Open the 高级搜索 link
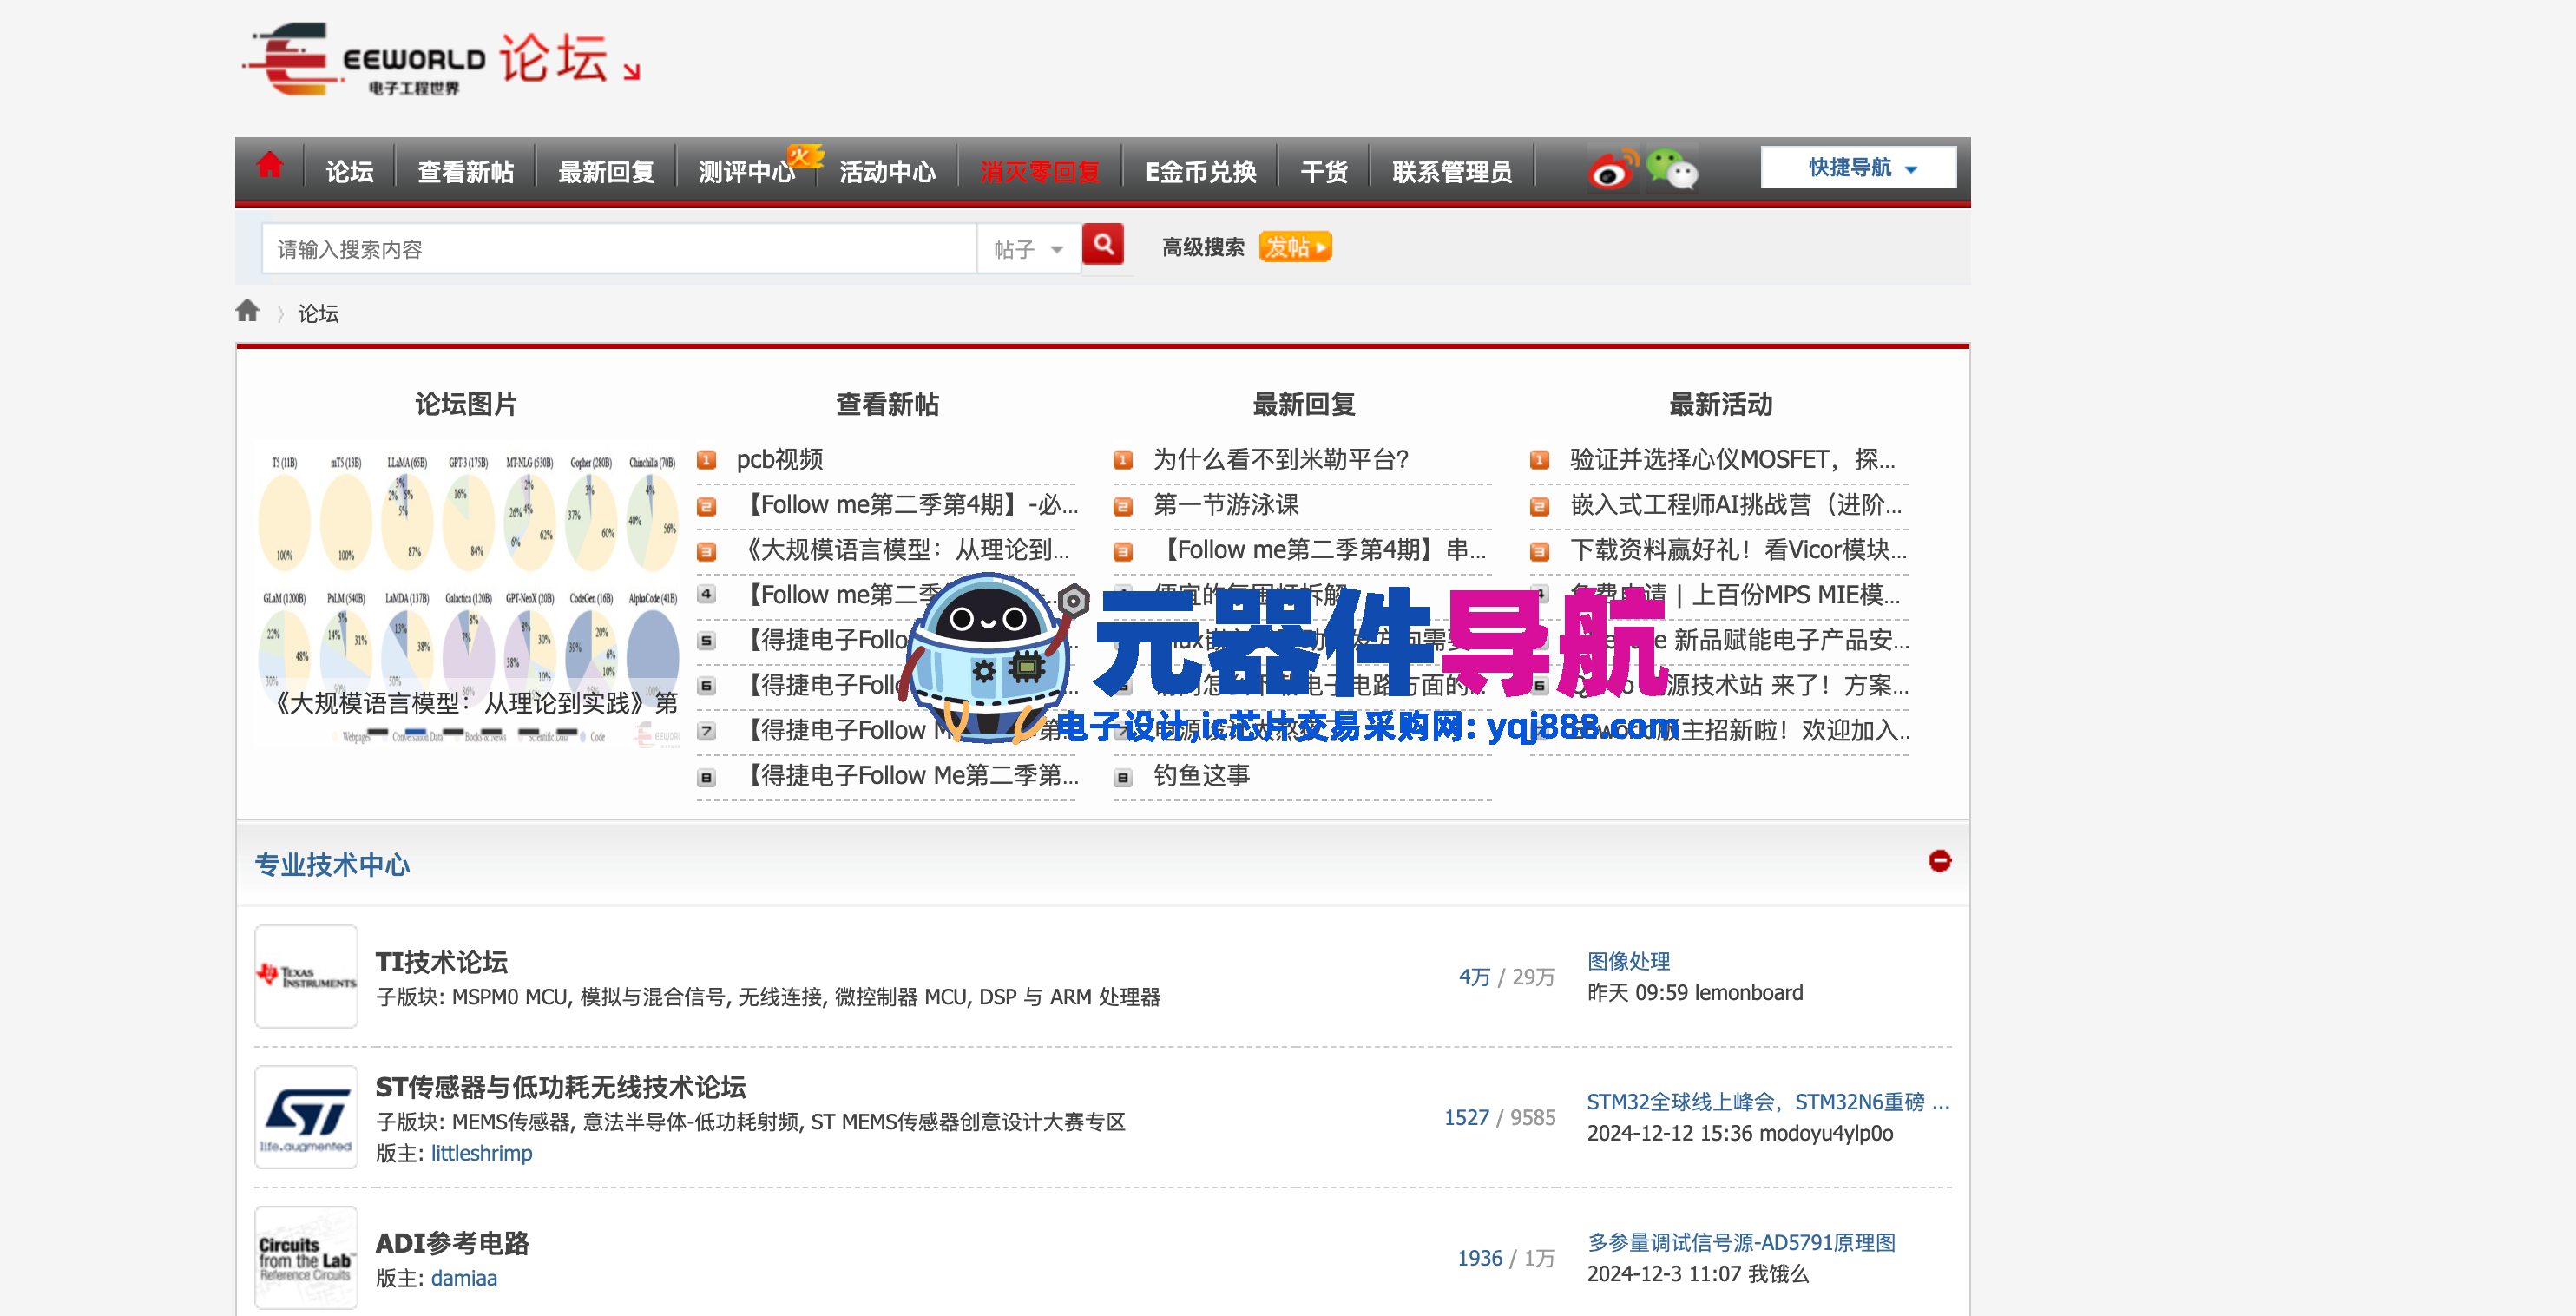The image size is (2576, 1316). pos(1203,247)
